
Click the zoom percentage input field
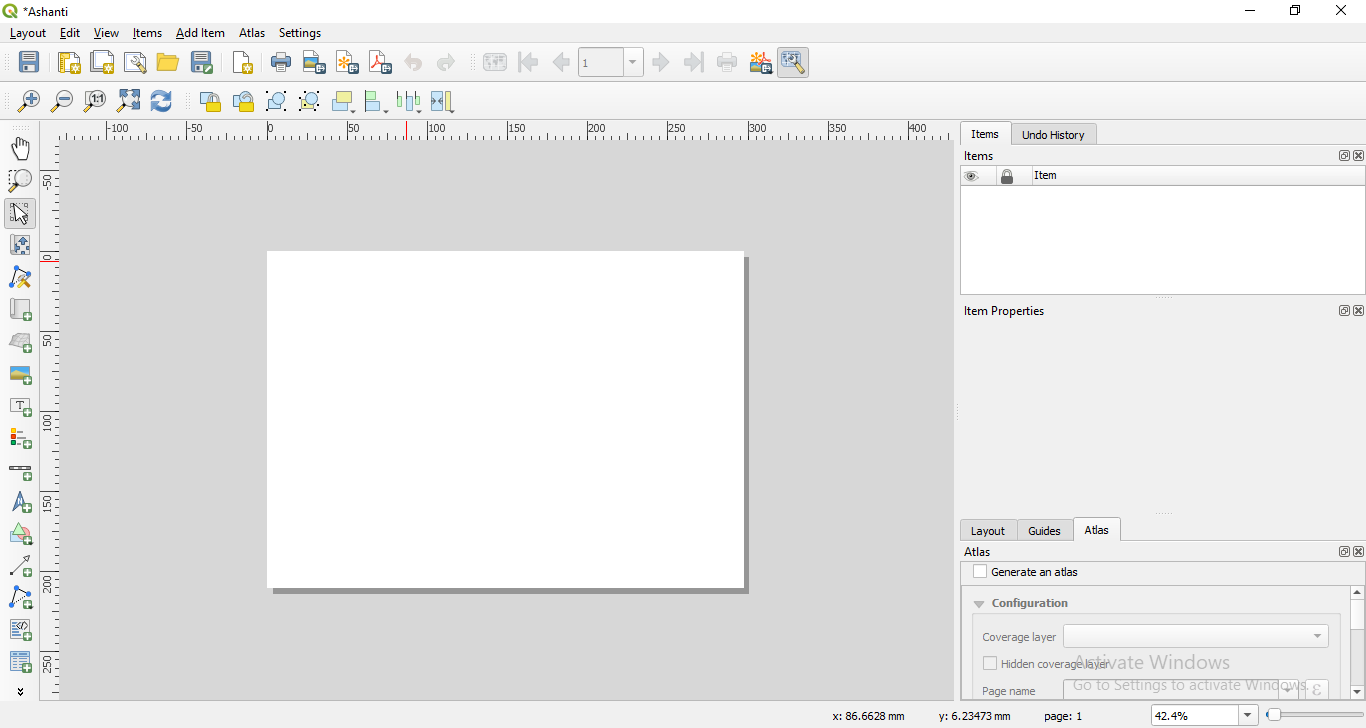tap(1195, 715)
